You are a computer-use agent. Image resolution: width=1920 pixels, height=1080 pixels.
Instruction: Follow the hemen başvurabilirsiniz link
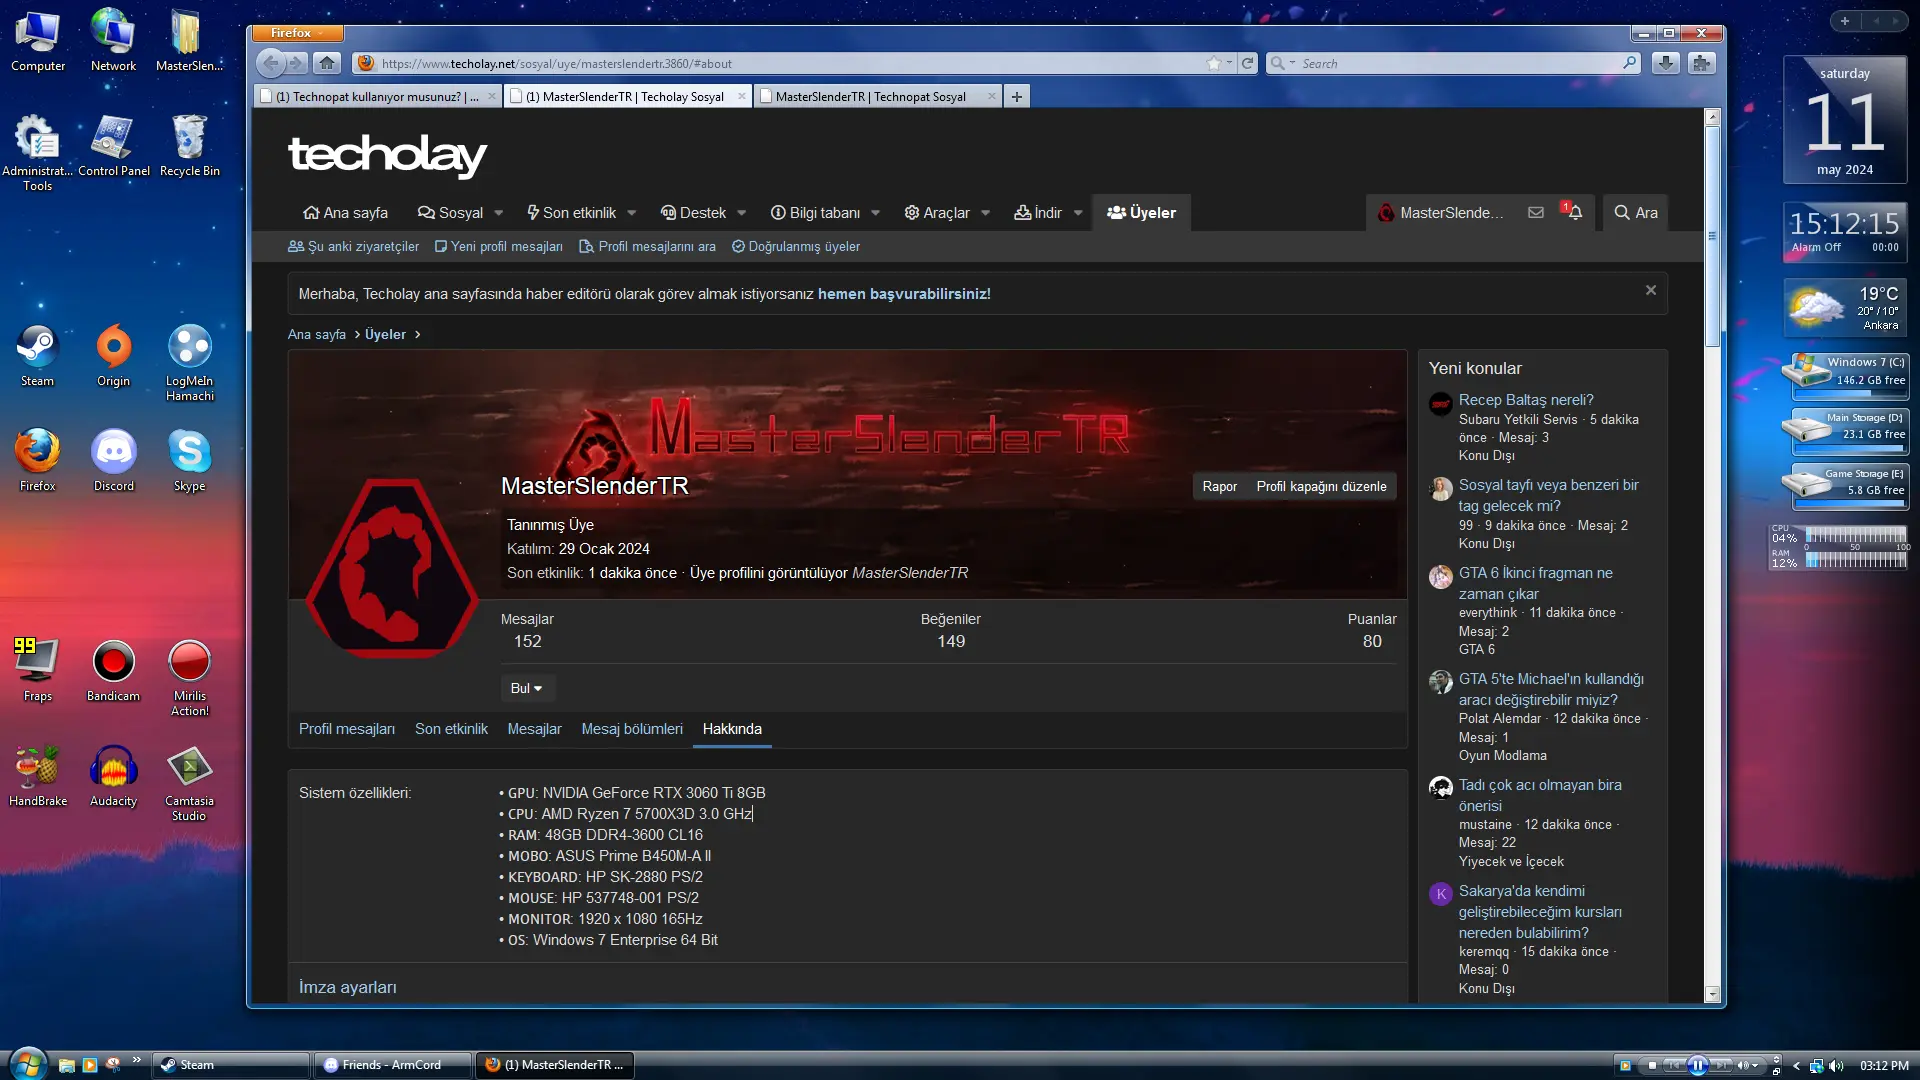click(904, 294)
